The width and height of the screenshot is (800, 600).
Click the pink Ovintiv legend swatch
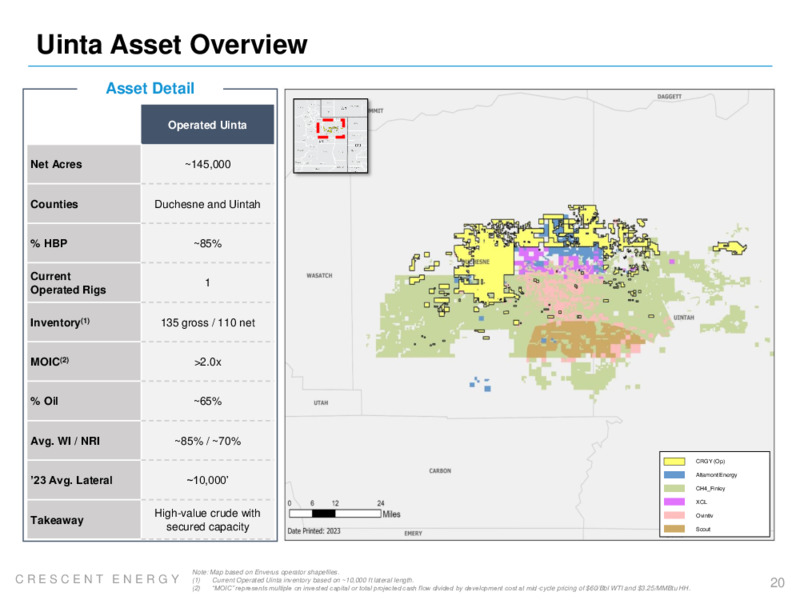tap(674, 515)
